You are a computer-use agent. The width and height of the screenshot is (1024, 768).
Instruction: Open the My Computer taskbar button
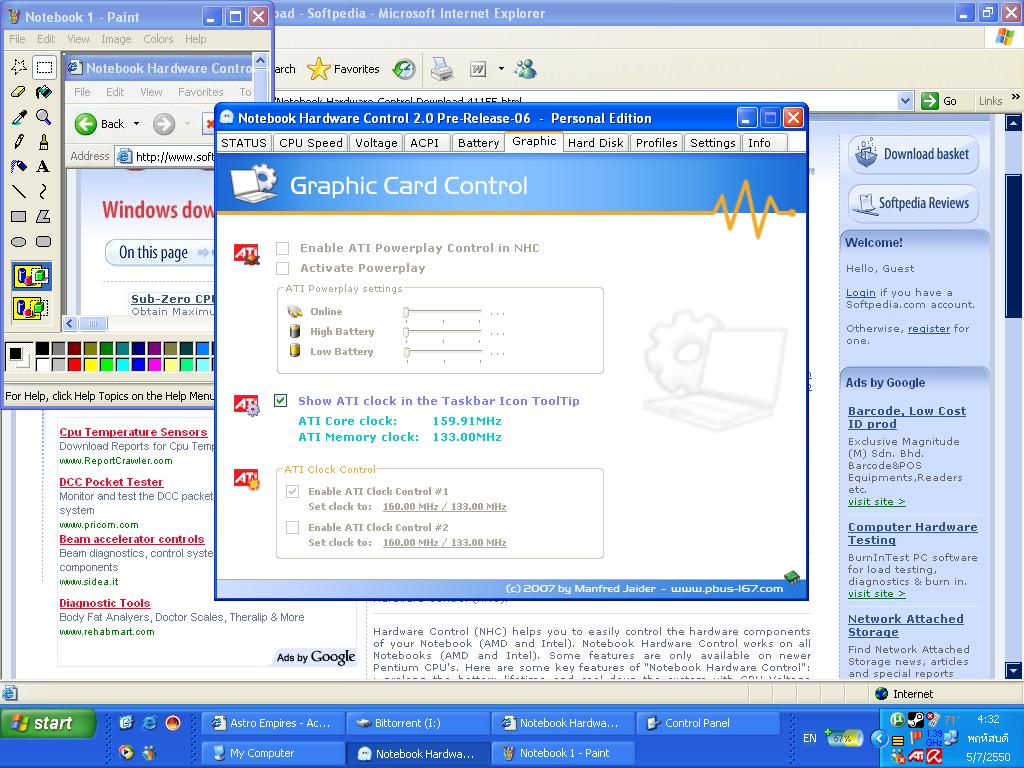point(272,753)
